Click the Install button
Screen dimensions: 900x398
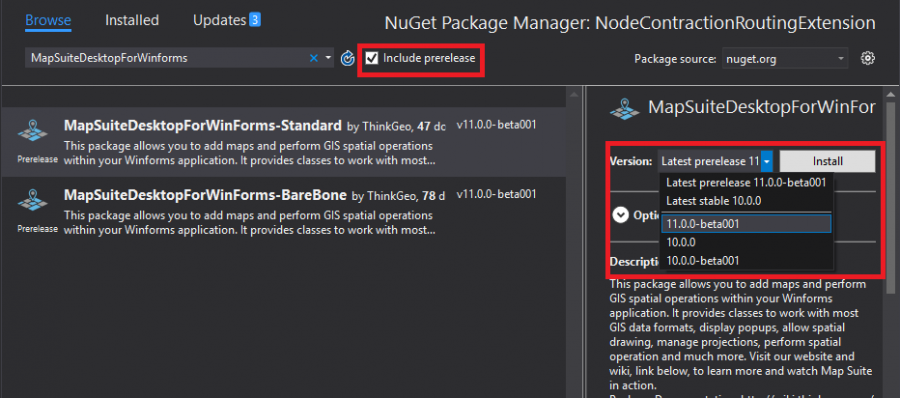(827, 161)
